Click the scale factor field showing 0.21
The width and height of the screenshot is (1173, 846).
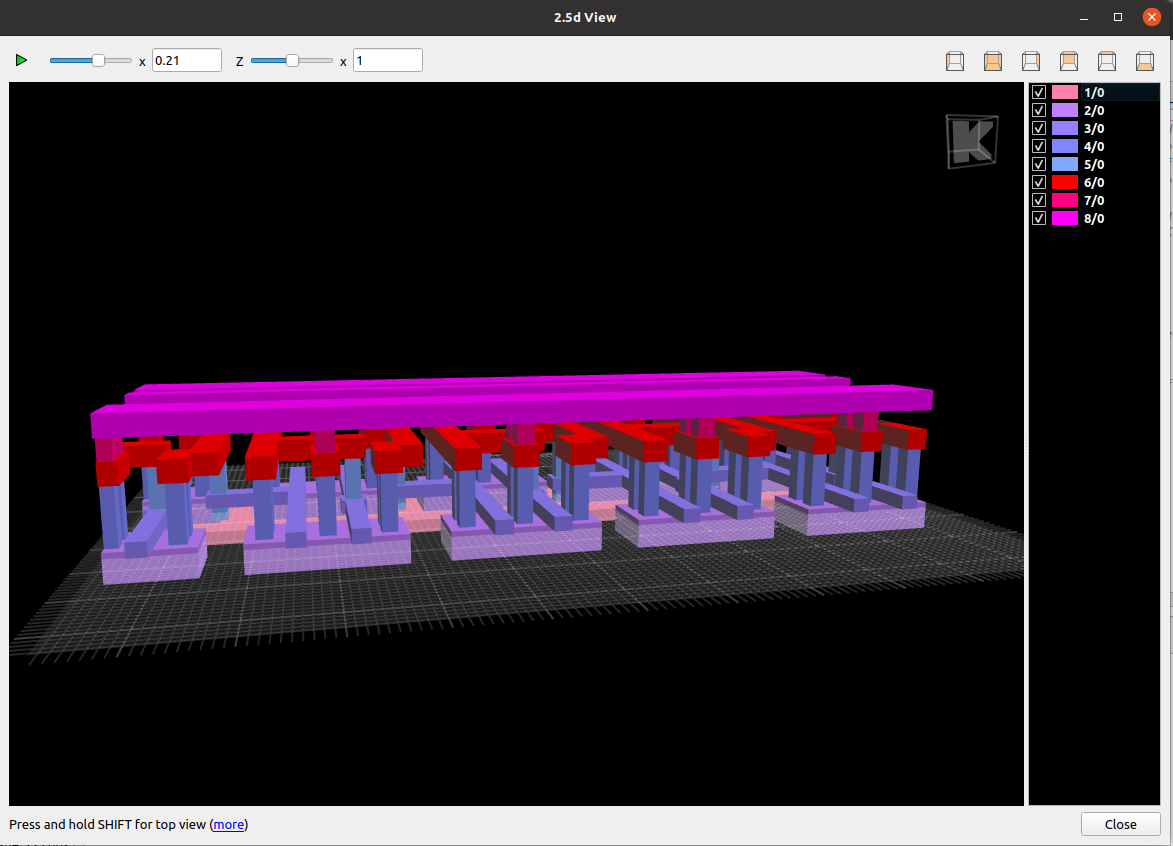[186, 61]
